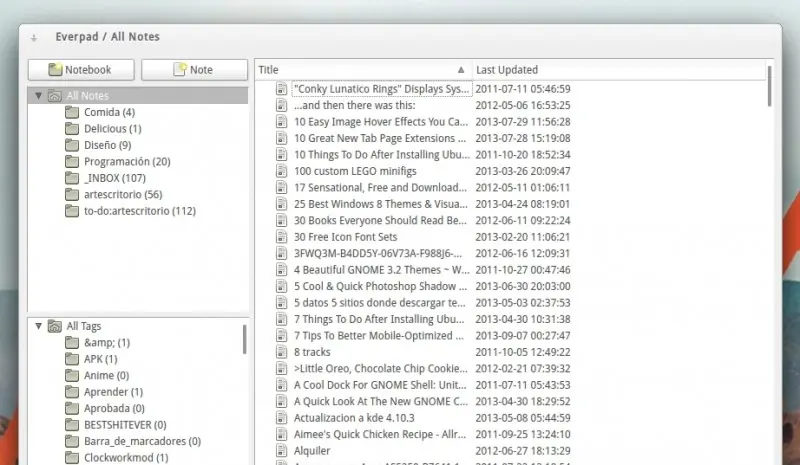Sort by the Title column header
The height and width of the screenshot is (465, 800).
(363, 70)
